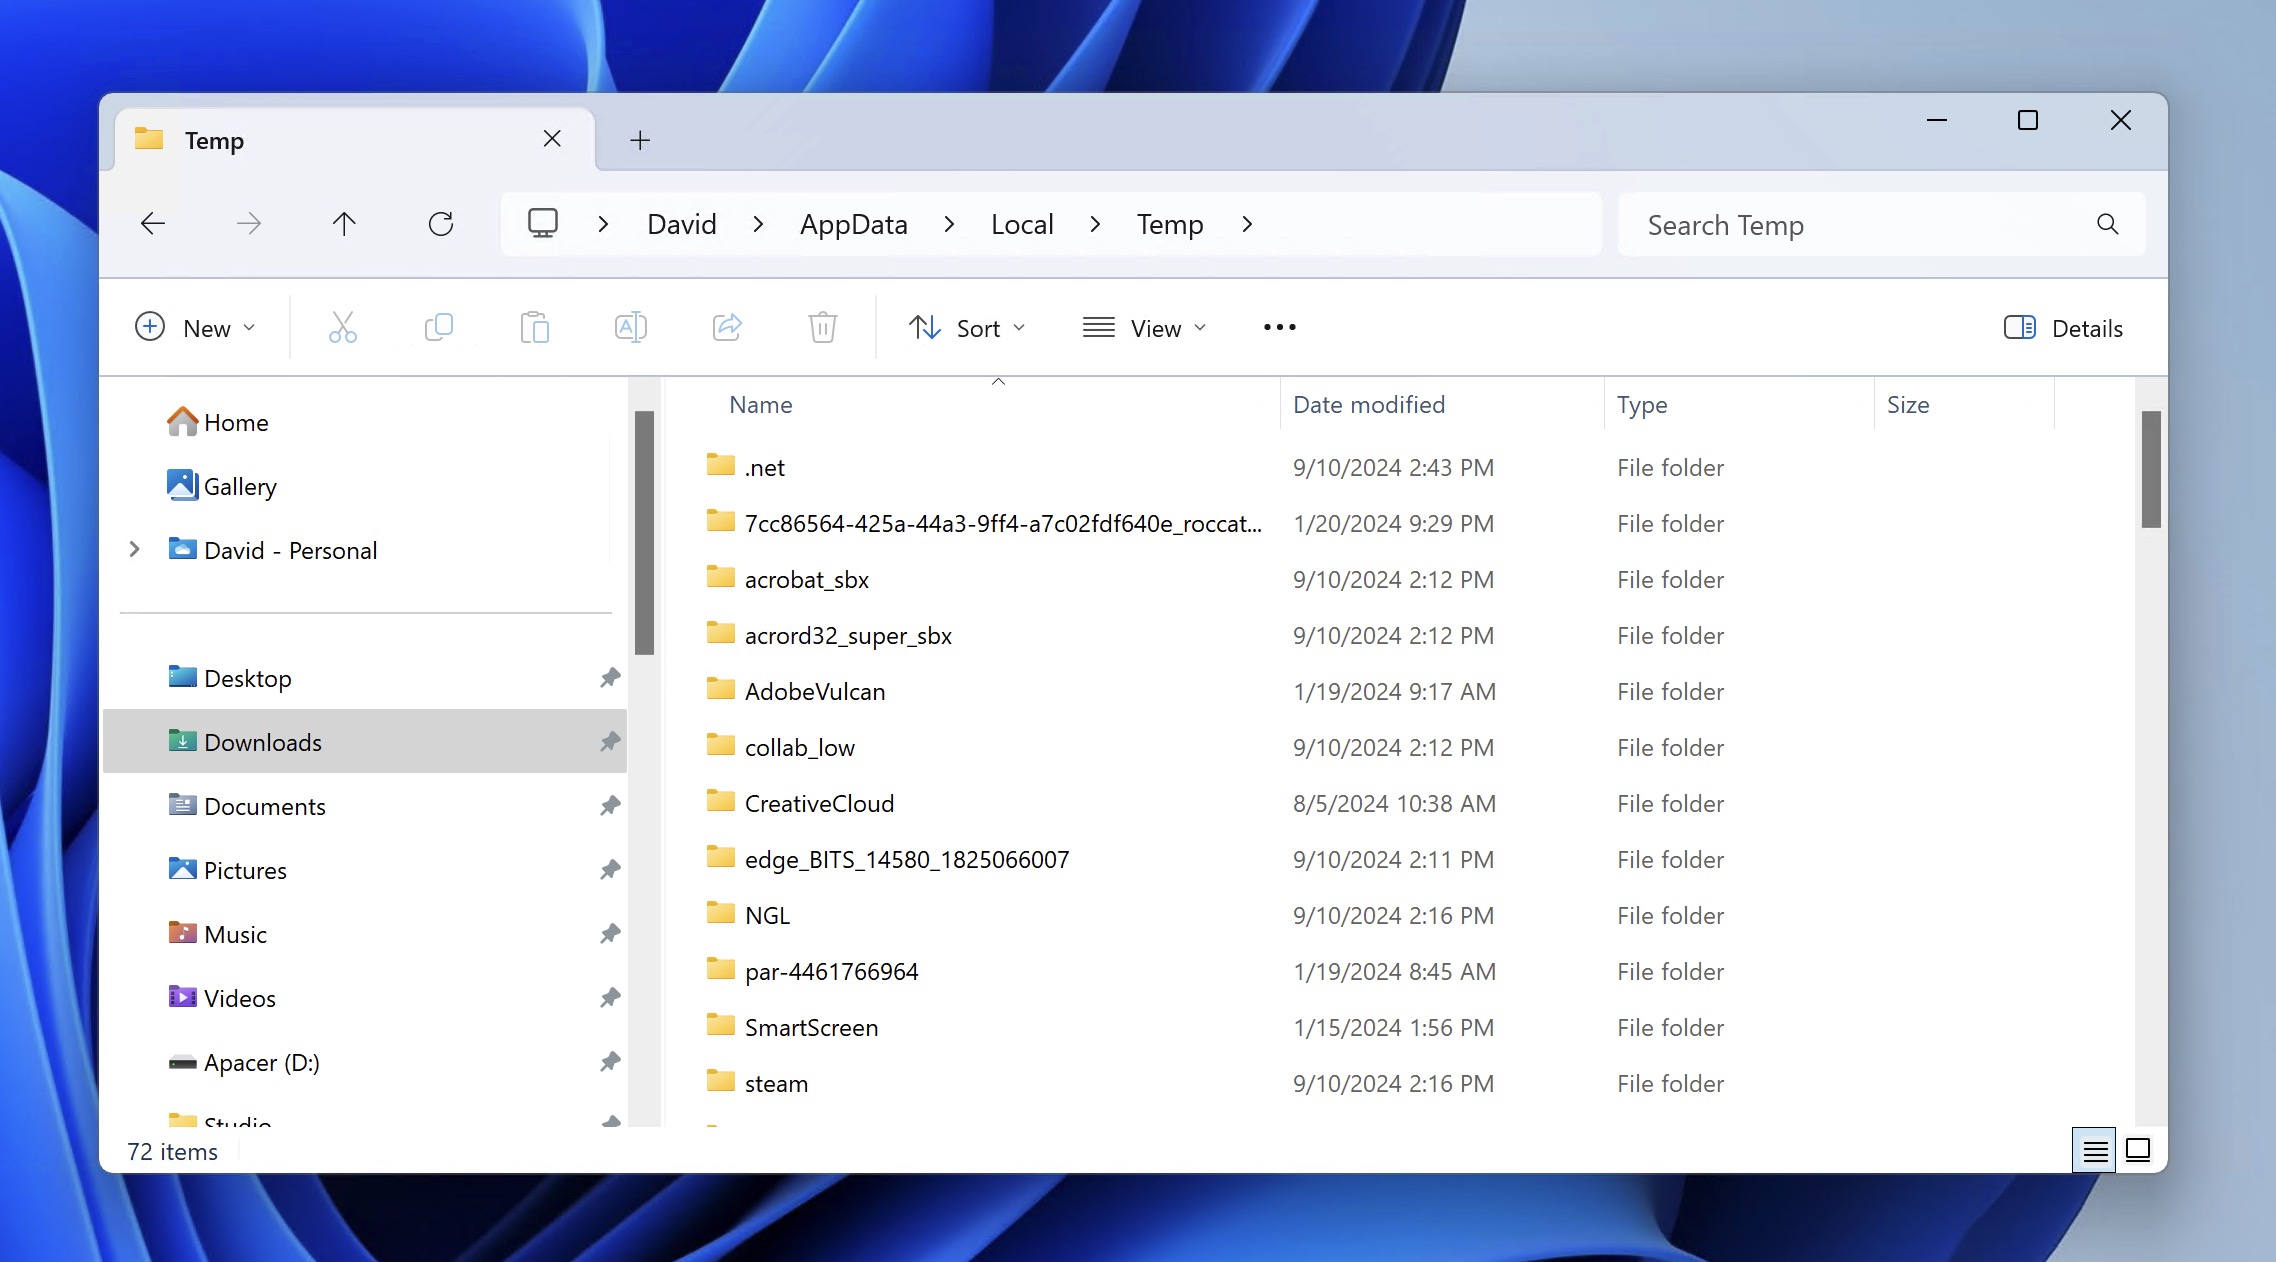2276x1262 pixels.
Task: Unpin Desktop using its pin icon
Action: [x=610, y=678]
